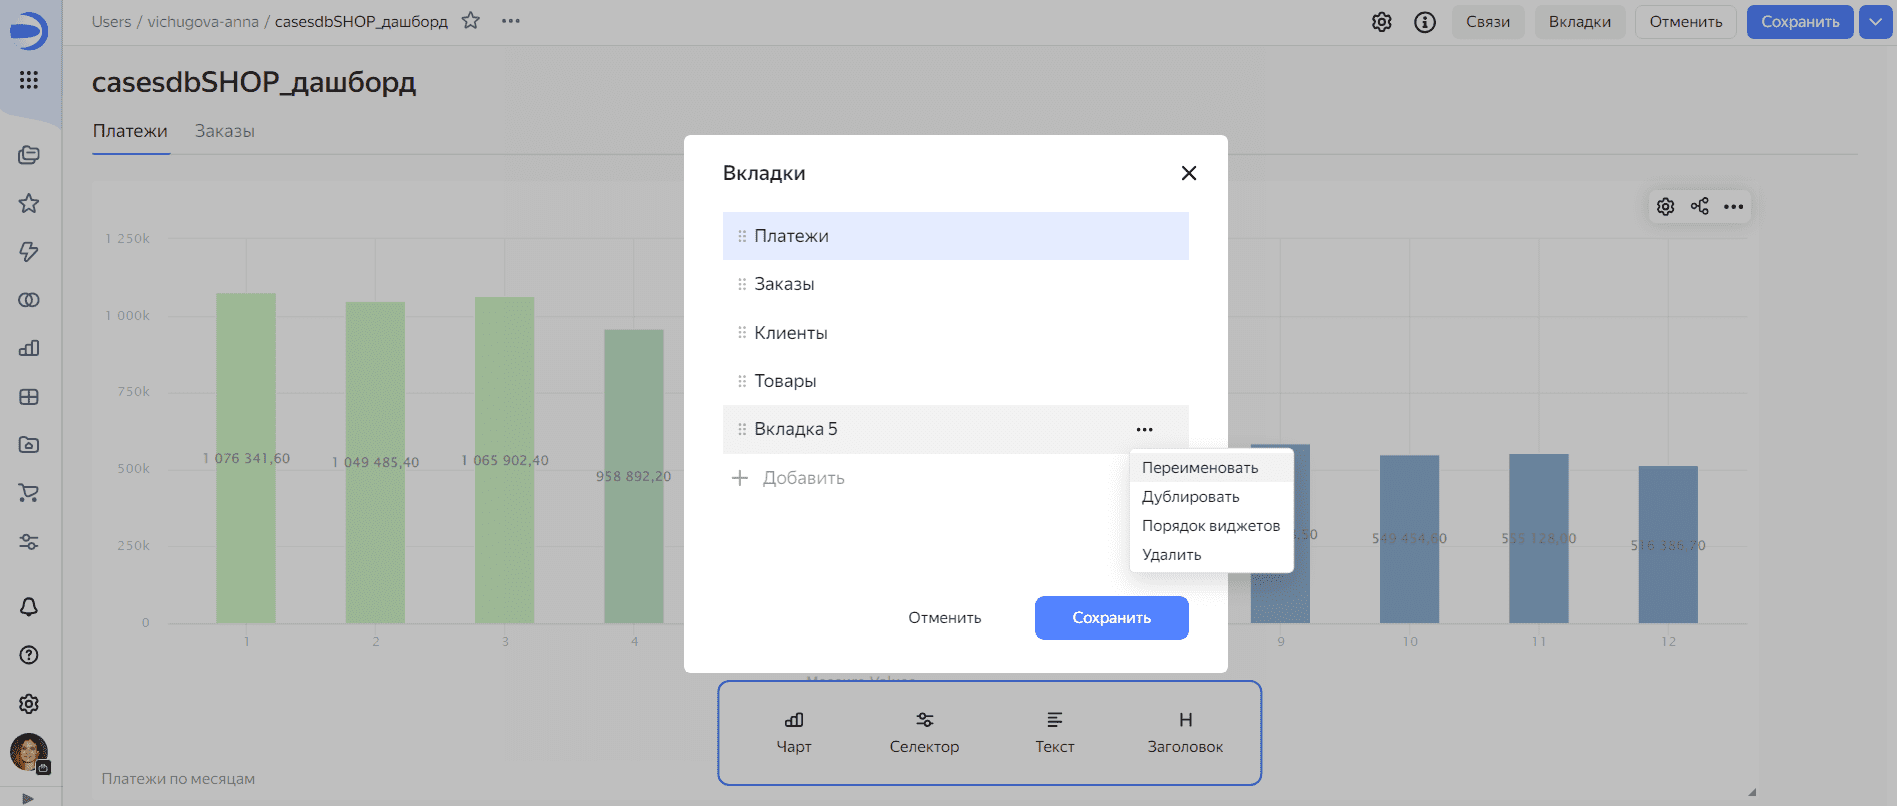The width and height of the screenshot is (1897, 806).
Task: Close the Вкладки dialog
Action: coord(1189,173)
